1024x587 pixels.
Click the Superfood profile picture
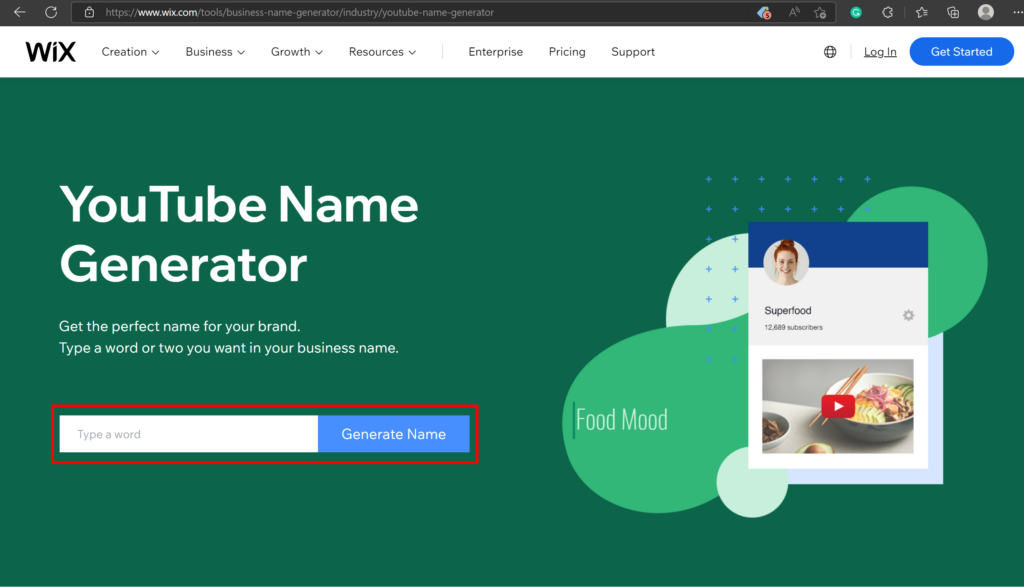[x=786, y=262]
